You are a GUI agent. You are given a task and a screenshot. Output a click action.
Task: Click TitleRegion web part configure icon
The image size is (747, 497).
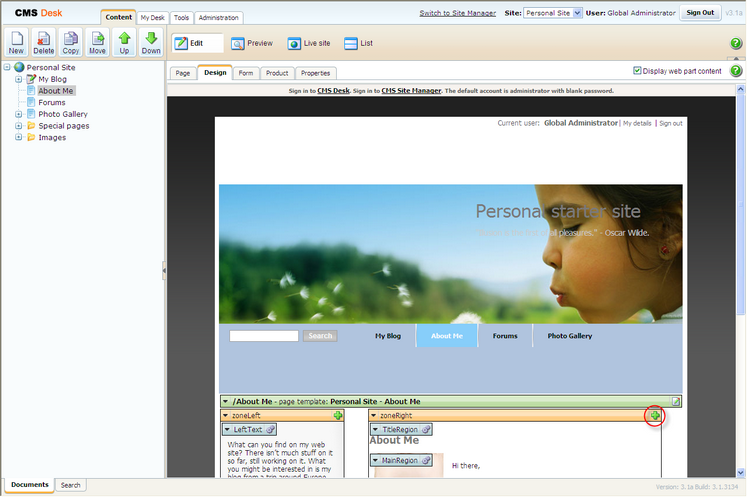click(426, 429)
